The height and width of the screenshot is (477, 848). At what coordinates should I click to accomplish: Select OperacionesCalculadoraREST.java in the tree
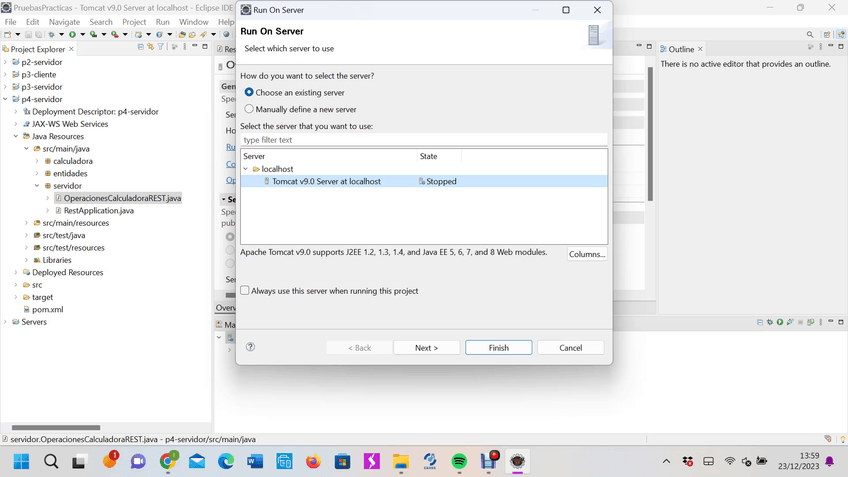pyautogui.click(x=122, y=198)
